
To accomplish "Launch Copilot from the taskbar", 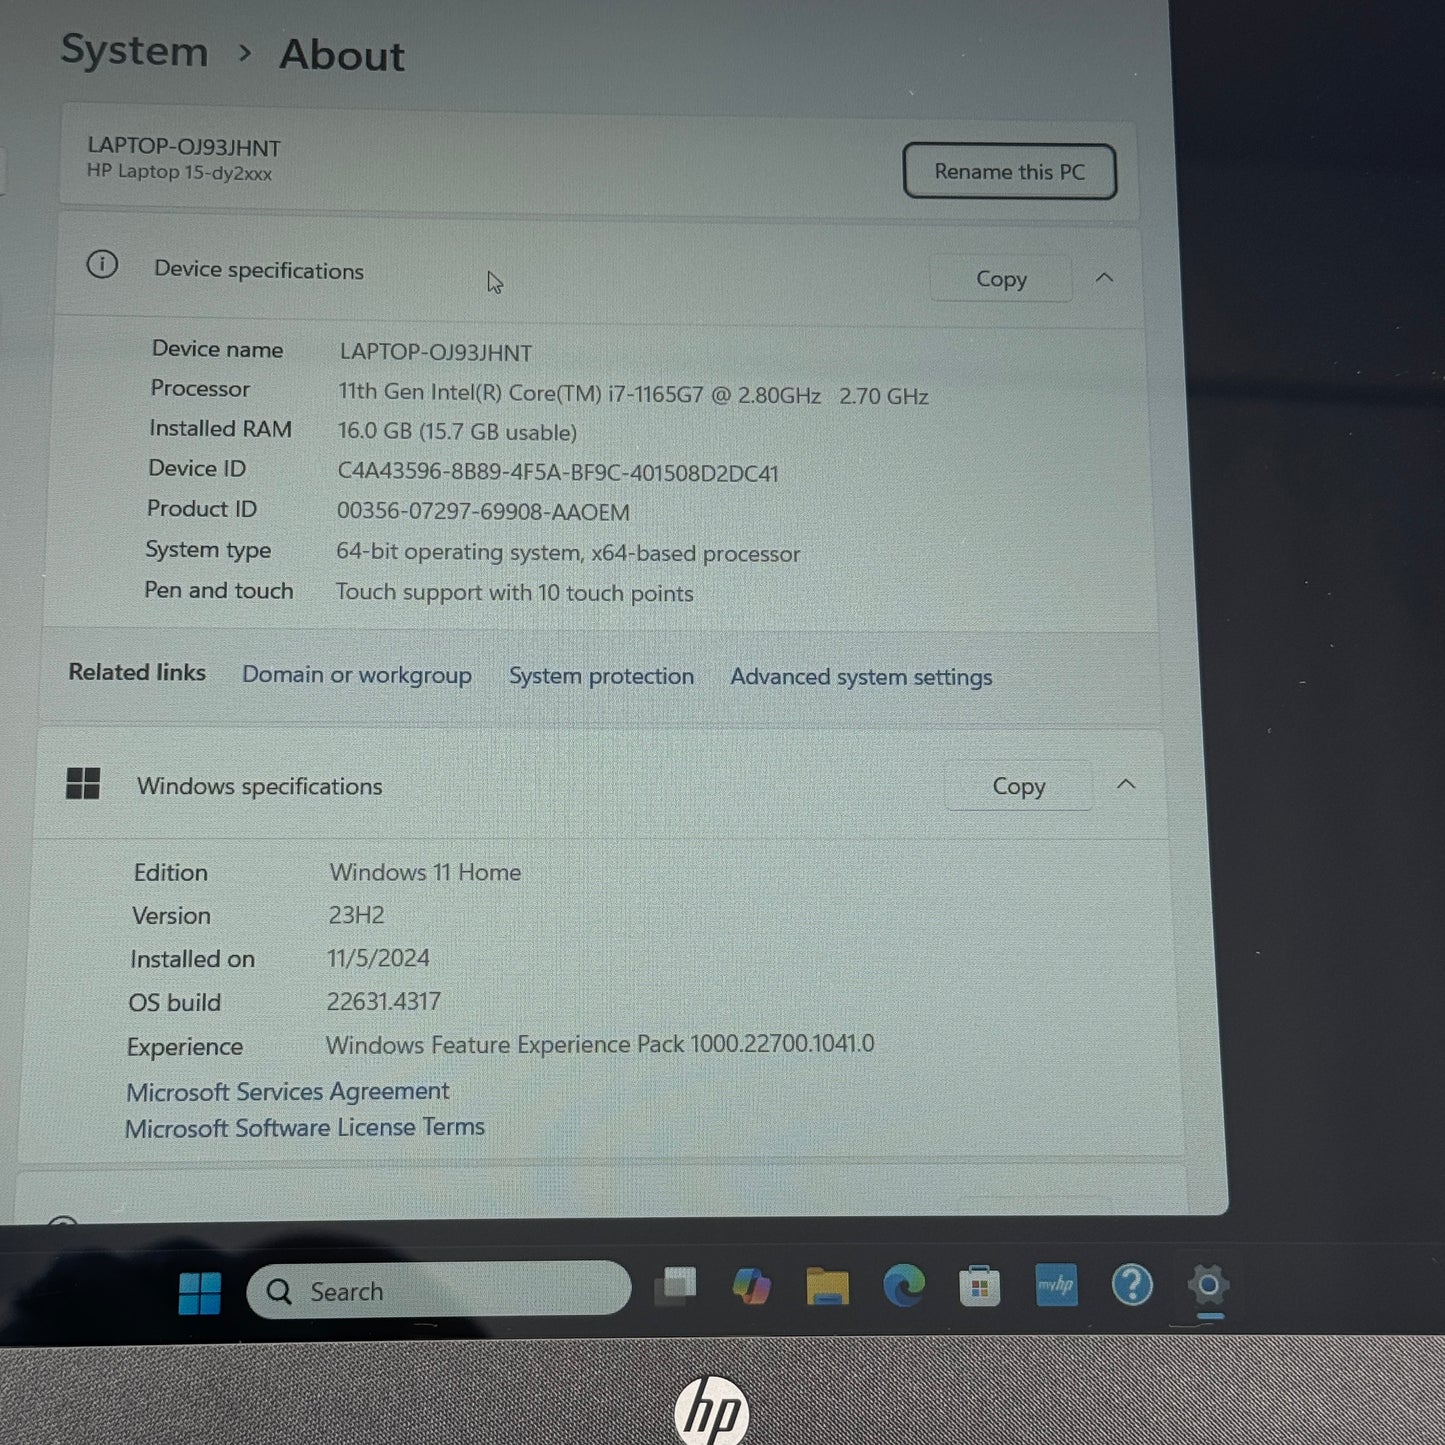I will click(751, 1285).
